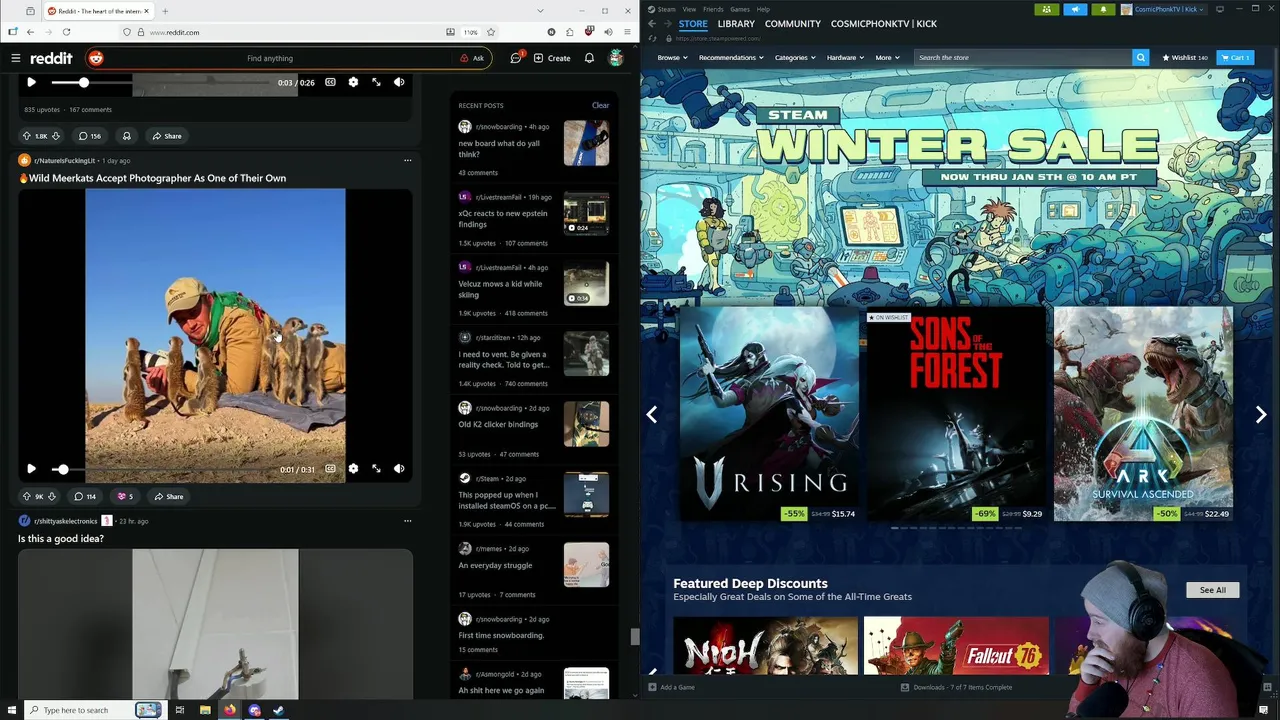The image size is (1280, 720).
Task: Click the Steam store search magnifier button
Action: tap(1140, 58)
